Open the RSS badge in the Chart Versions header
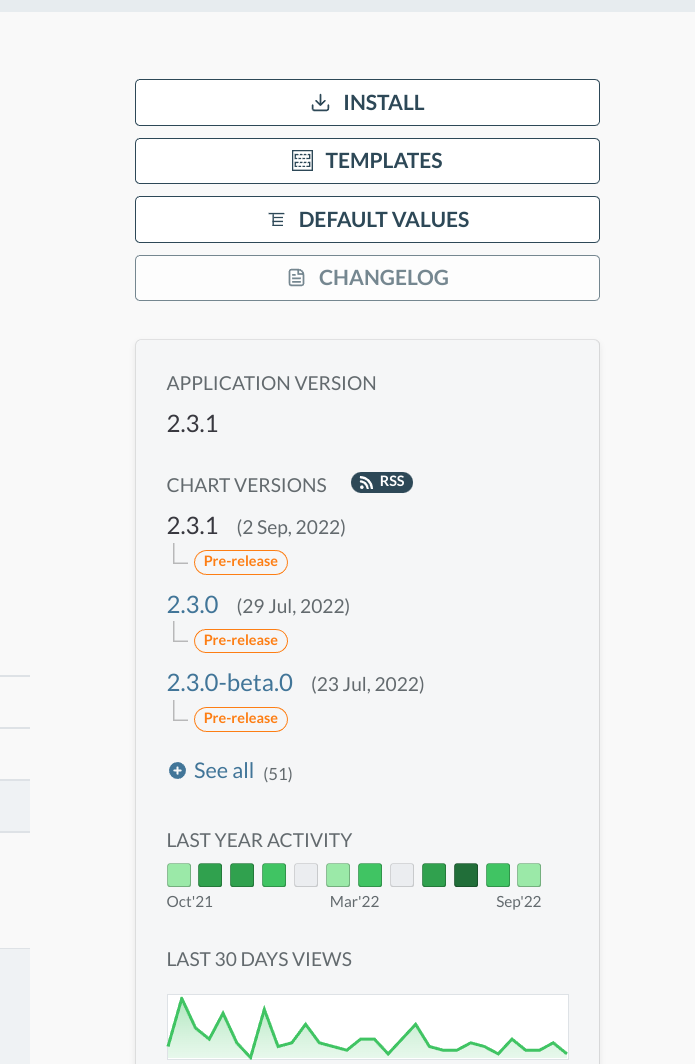This screenshot has width=695, height=1064. (381, 482)
